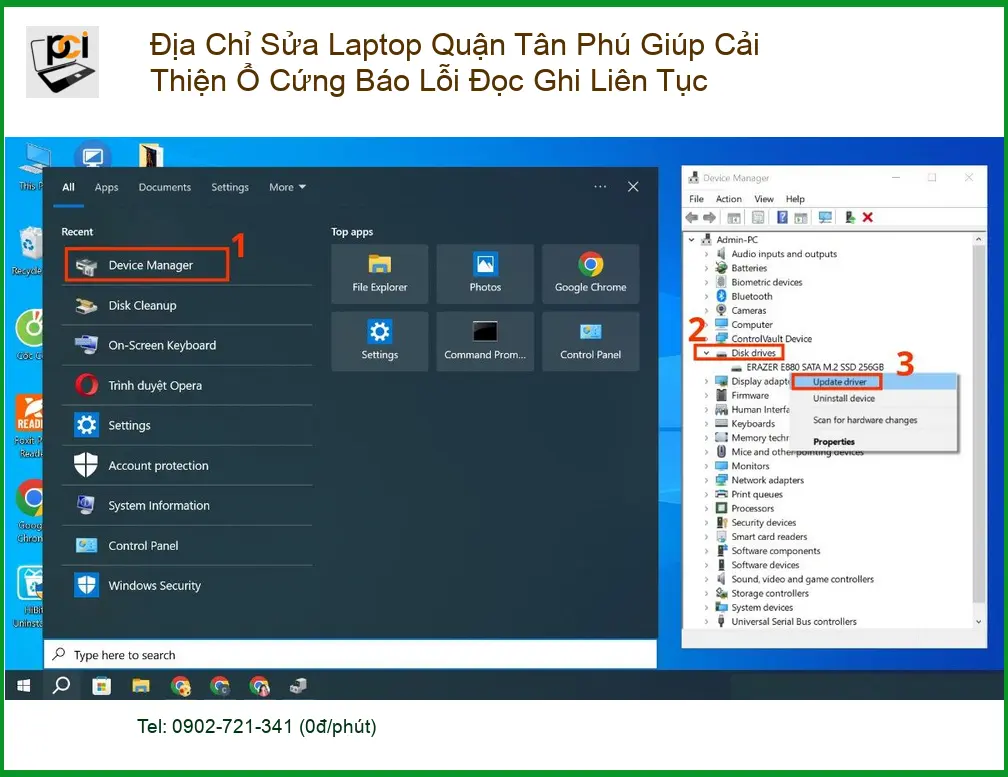This screenshot has width=1008, height=777.
Task: Open Windows Security from Recent list
Action: (187, 585)
